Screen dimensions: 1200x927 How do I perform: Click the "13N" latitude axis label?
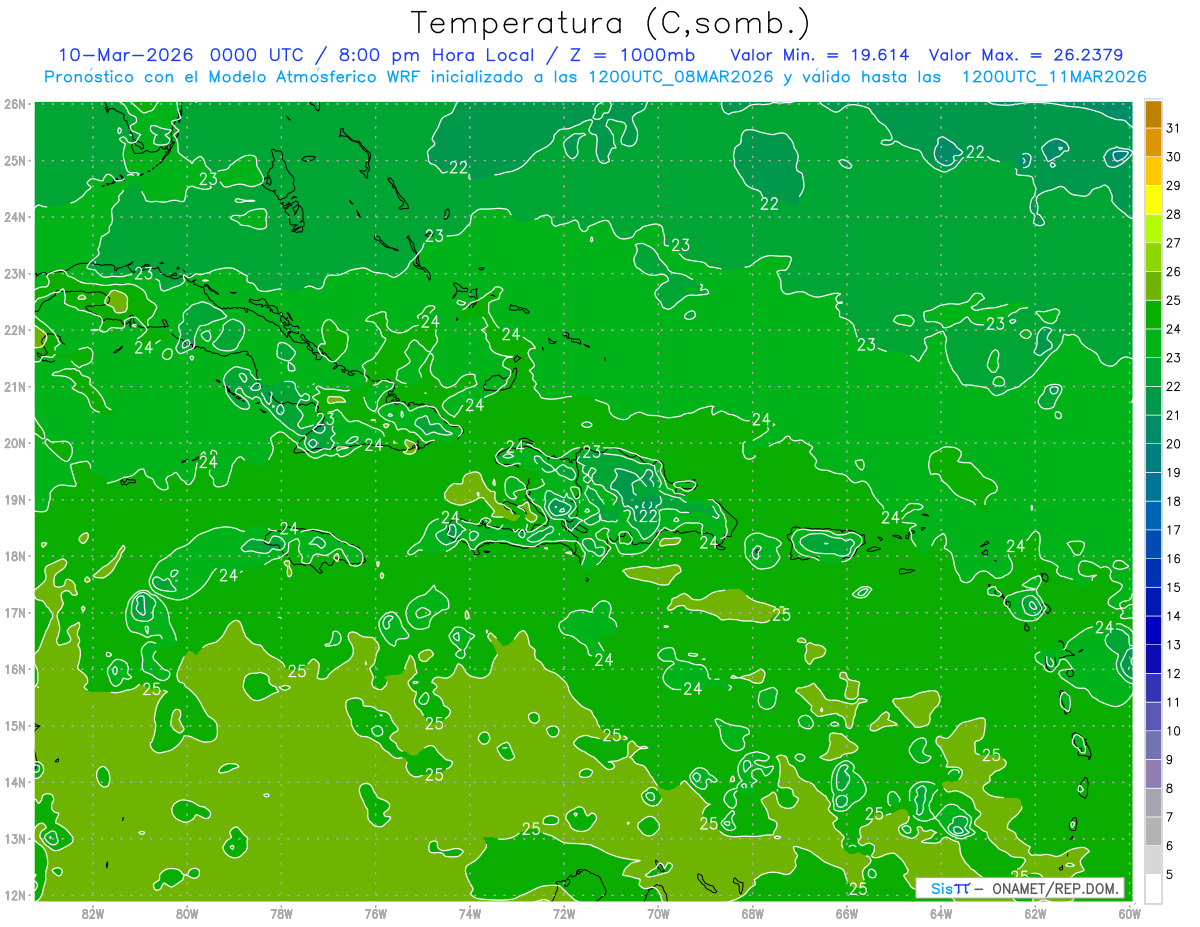click(16, 839)
